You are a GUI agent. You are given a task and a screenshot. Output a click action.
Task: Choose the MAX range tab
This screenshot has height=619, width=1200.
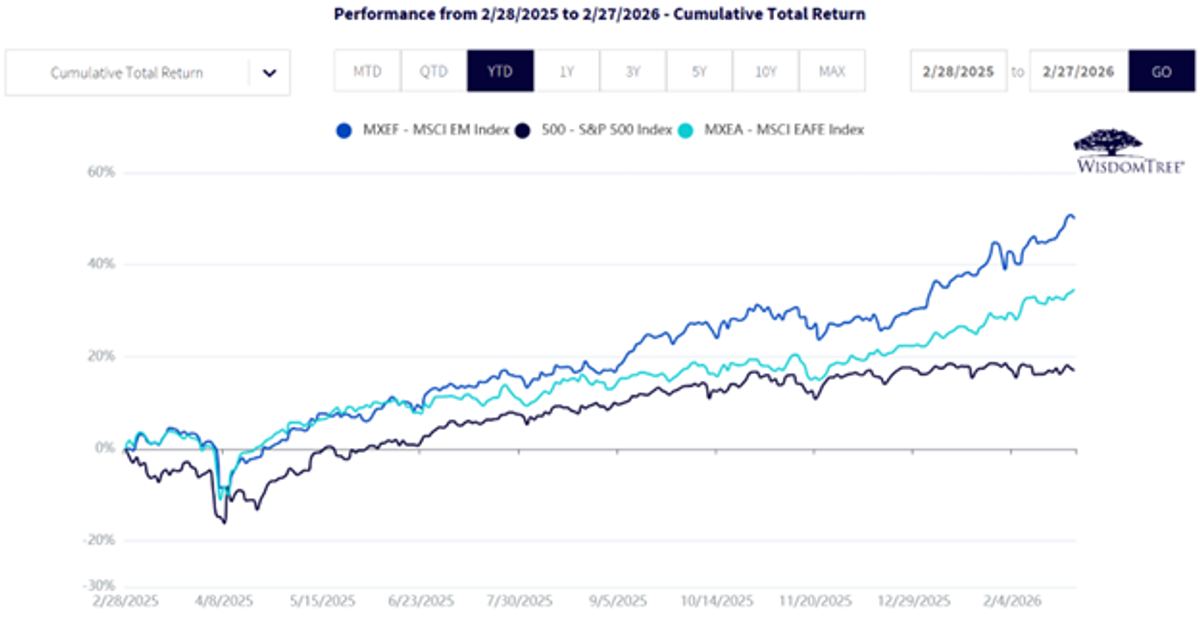point(832,72)
